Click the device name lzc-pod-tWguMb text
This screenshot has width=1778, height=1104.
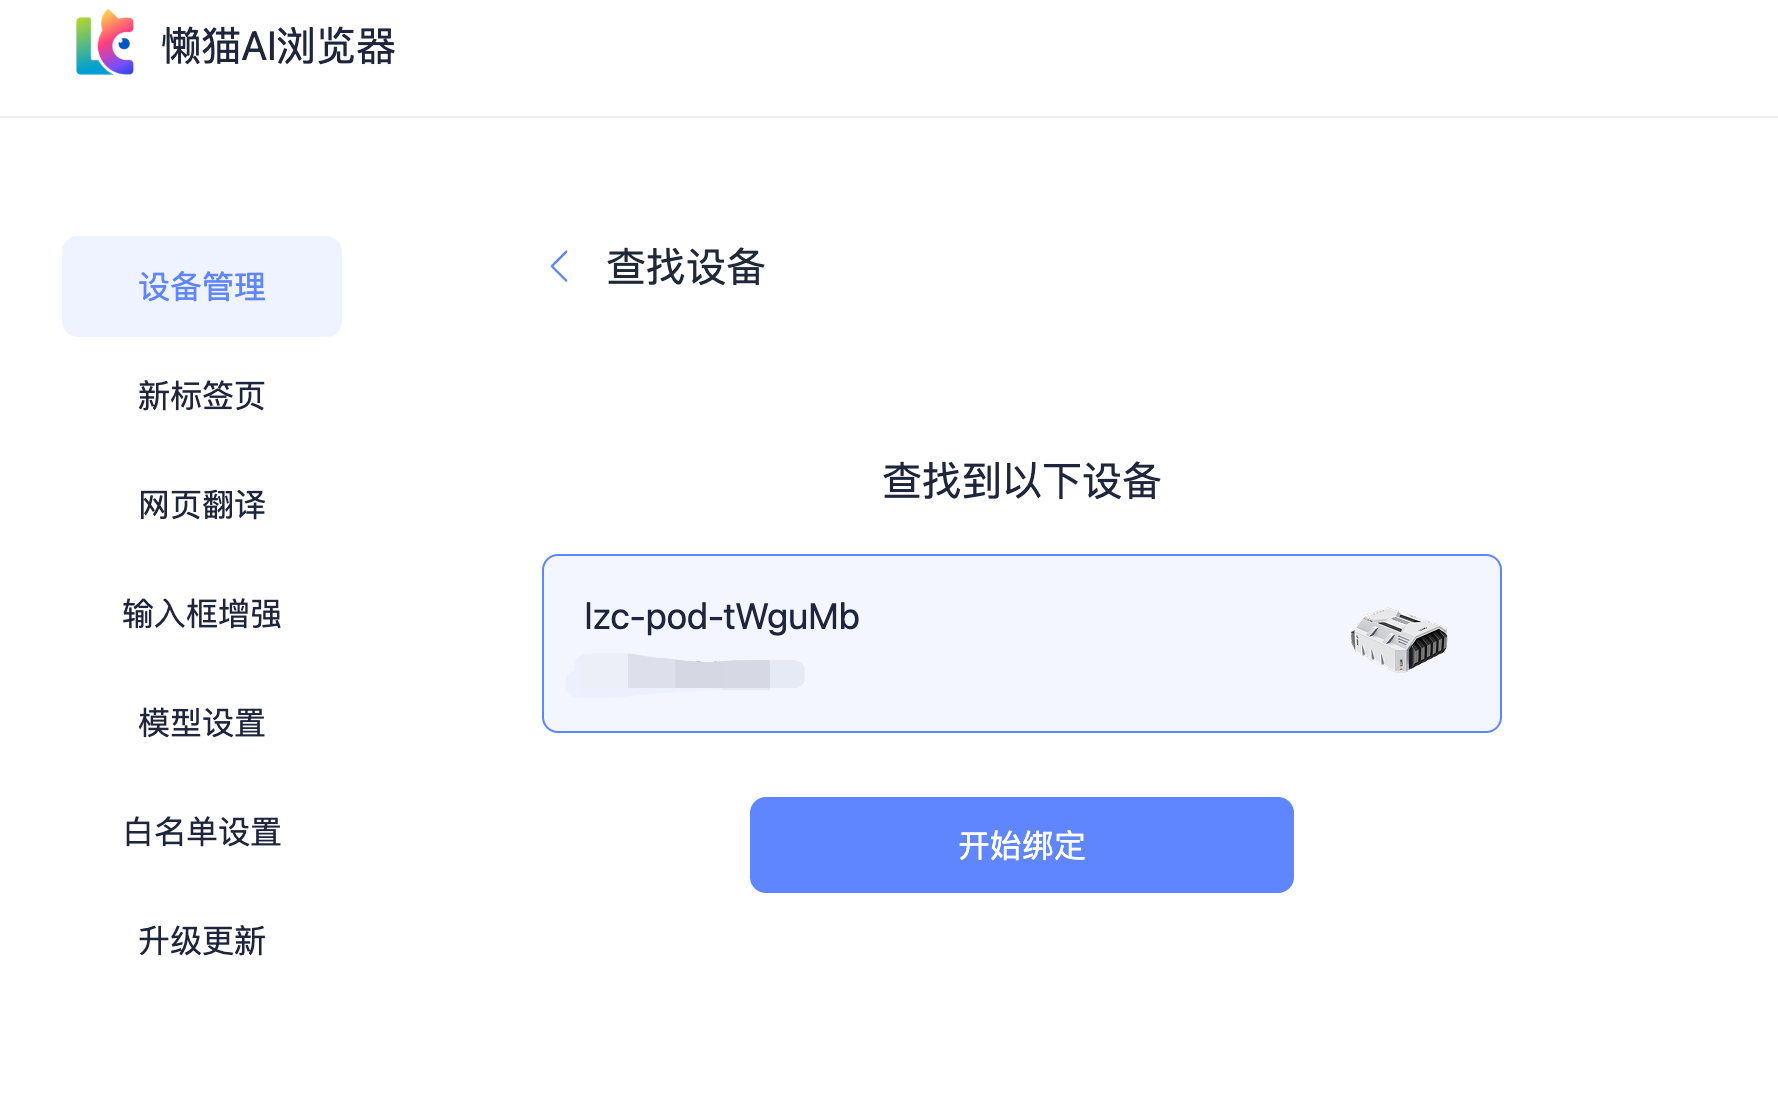click(720, 616)
